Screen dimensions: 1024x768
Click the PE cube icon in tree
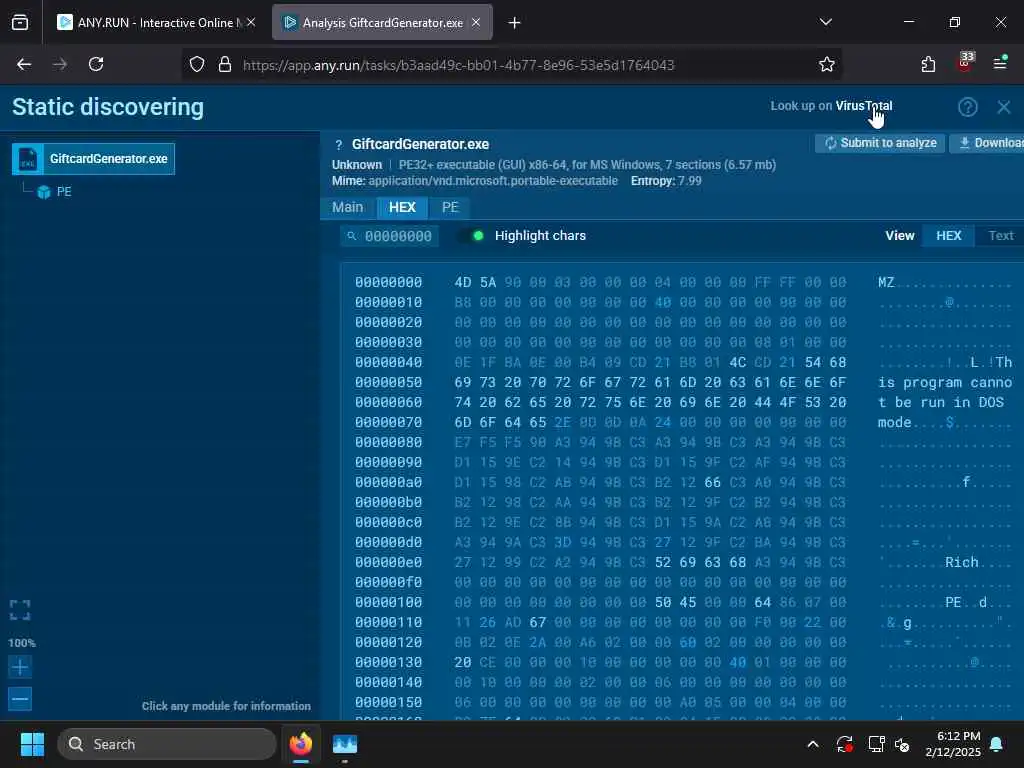44,192
